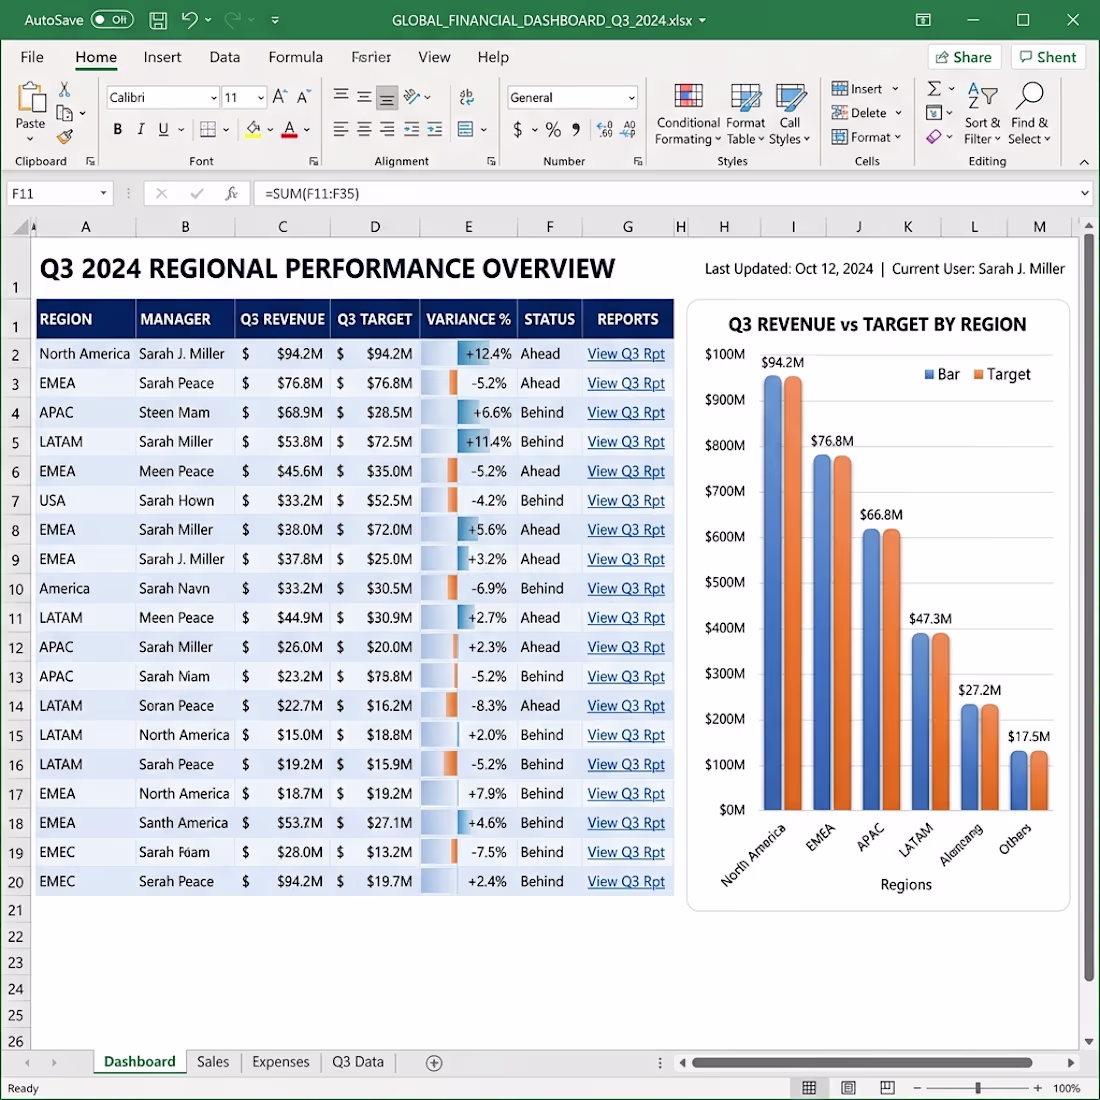Screen dimensions: 1100x1100
Task: Click the Format Painter brush icon
Action: (x=65, y=136)
